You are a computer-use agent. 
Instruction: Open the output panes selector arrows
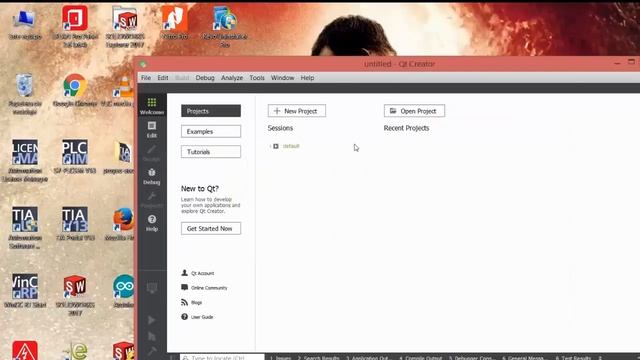pos(600,358)
